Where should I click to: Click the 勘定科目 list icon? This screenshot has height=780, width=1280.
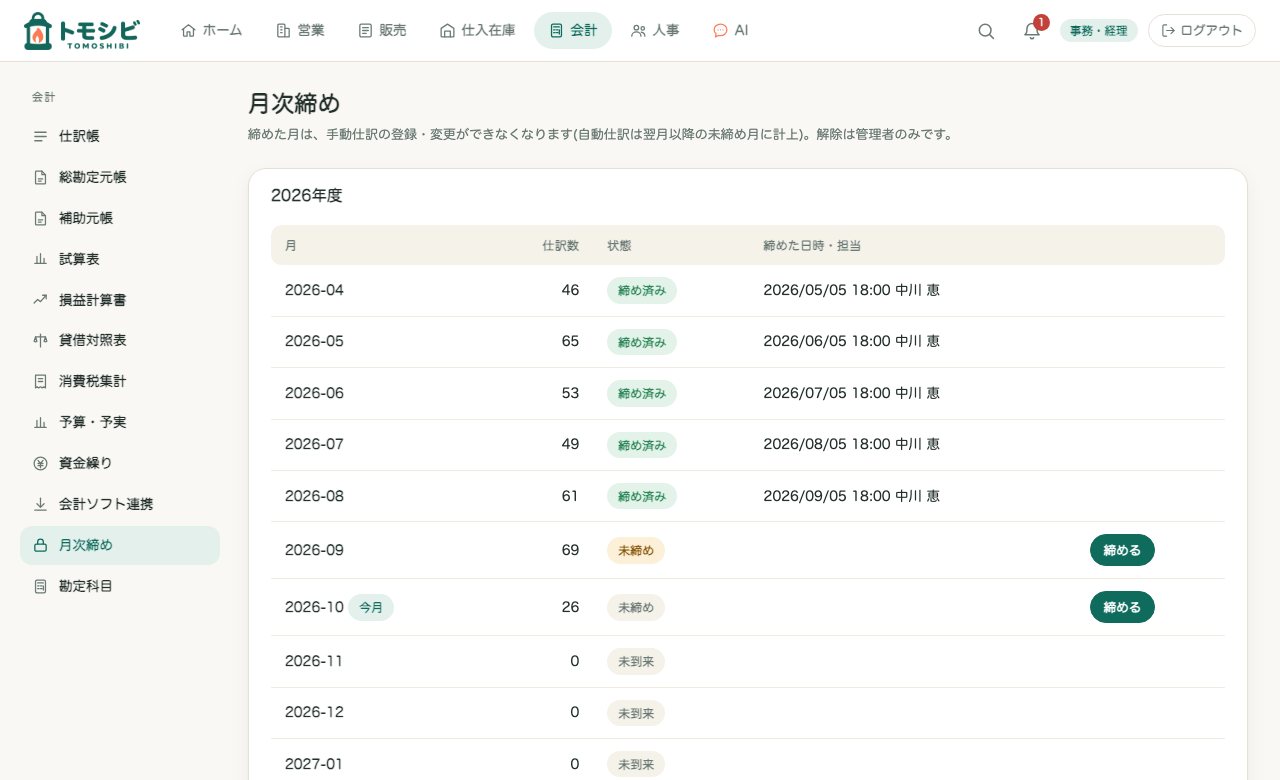click(41, 586)
